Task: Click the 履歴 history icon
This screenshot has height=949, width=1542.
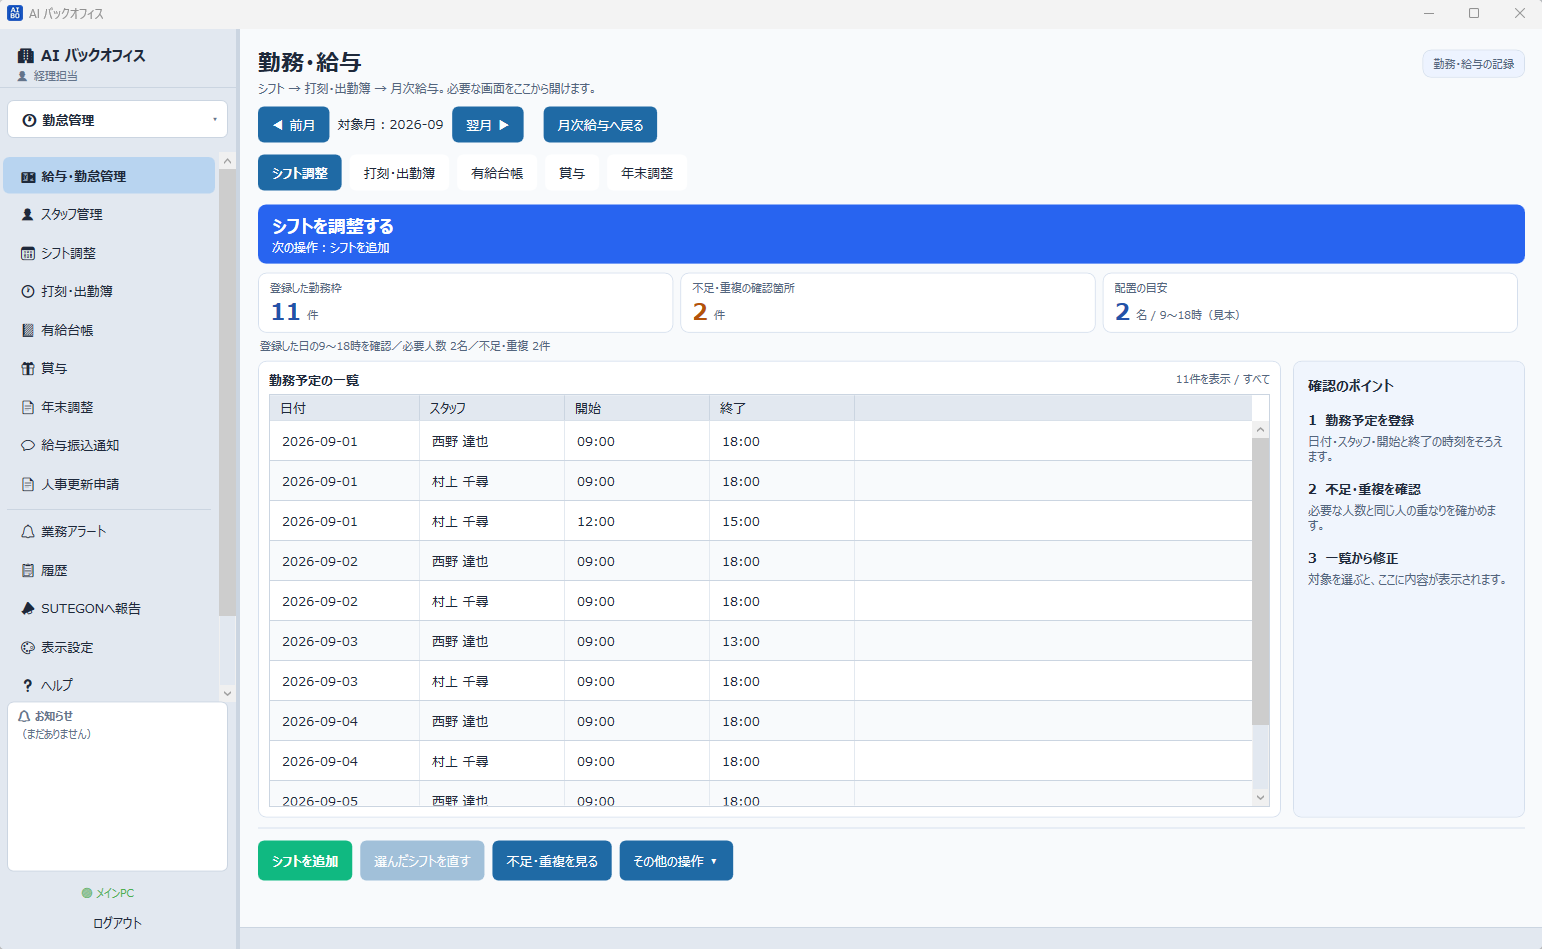Action: pyautogui.click(x=28, y=571)
